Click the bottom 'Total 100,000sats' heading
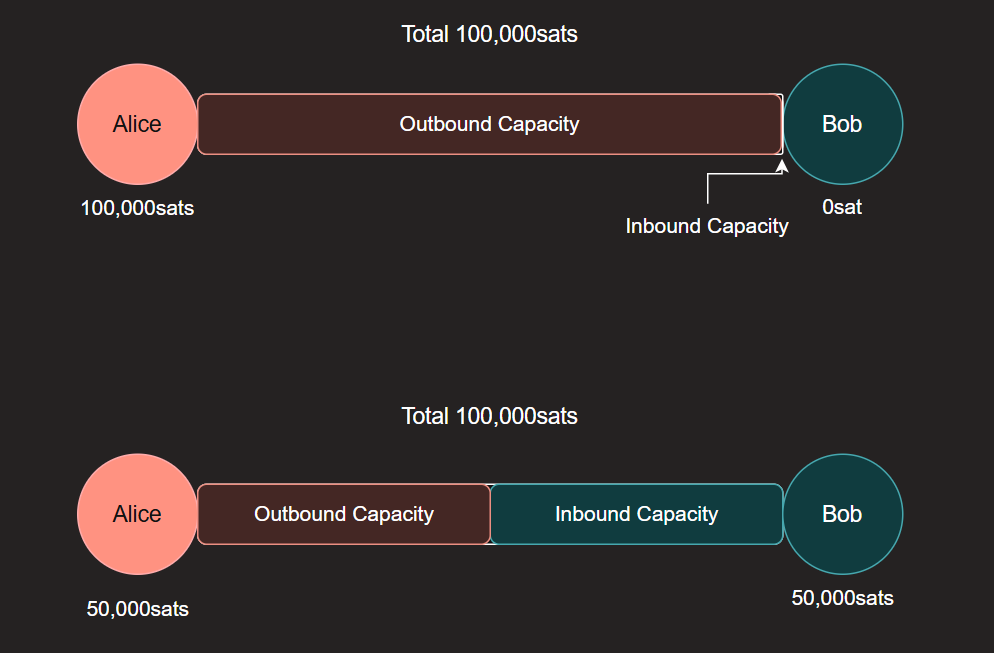The width and height of the screenshot is (994, 653). (x=489, y=416)
